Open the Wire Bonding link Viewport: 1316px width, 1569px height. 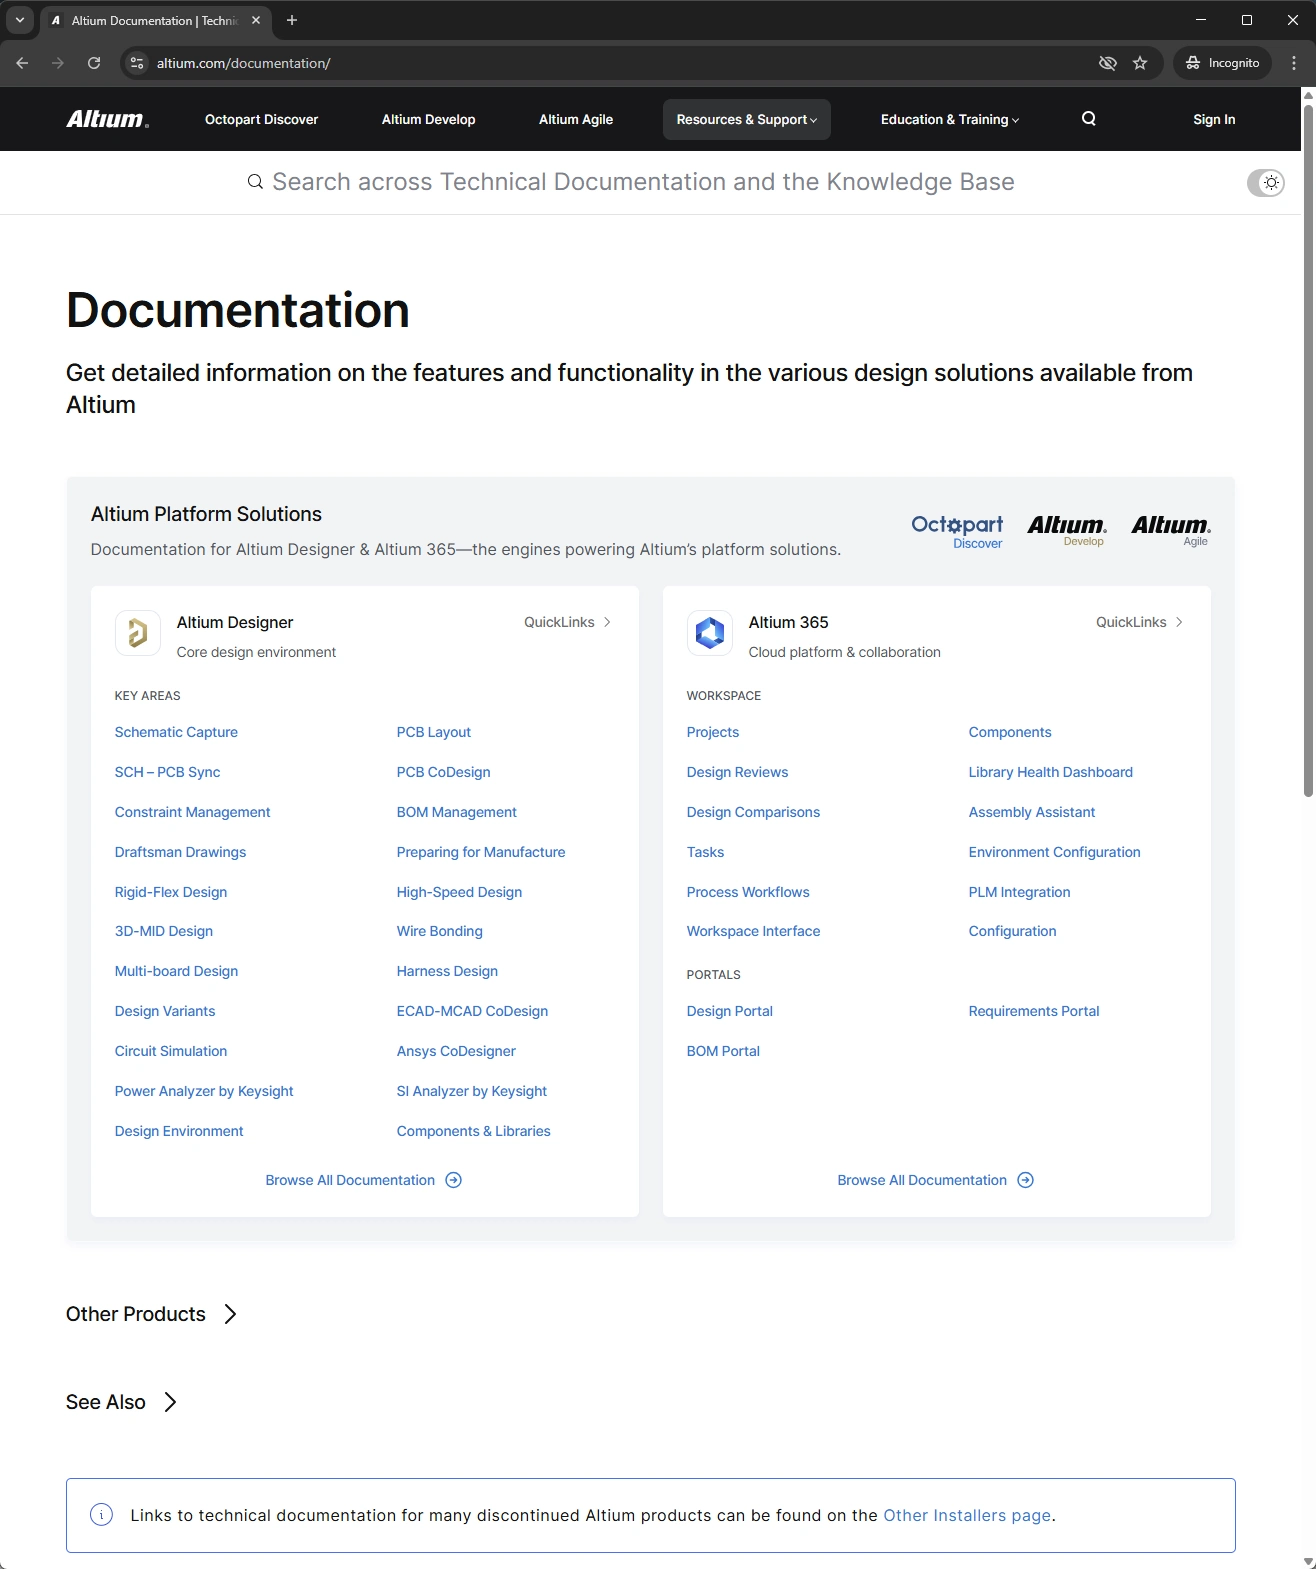coord(440,931)
